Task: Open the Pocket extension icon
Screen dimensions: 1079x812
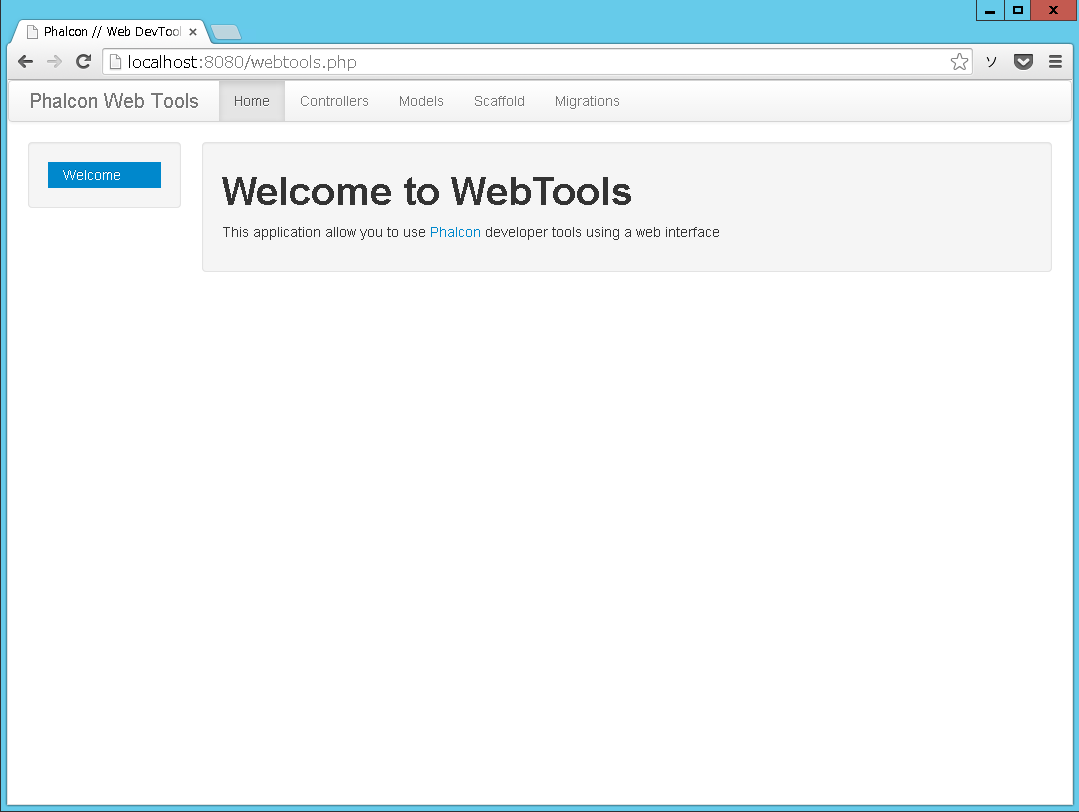Action: tap(1023, 62)
